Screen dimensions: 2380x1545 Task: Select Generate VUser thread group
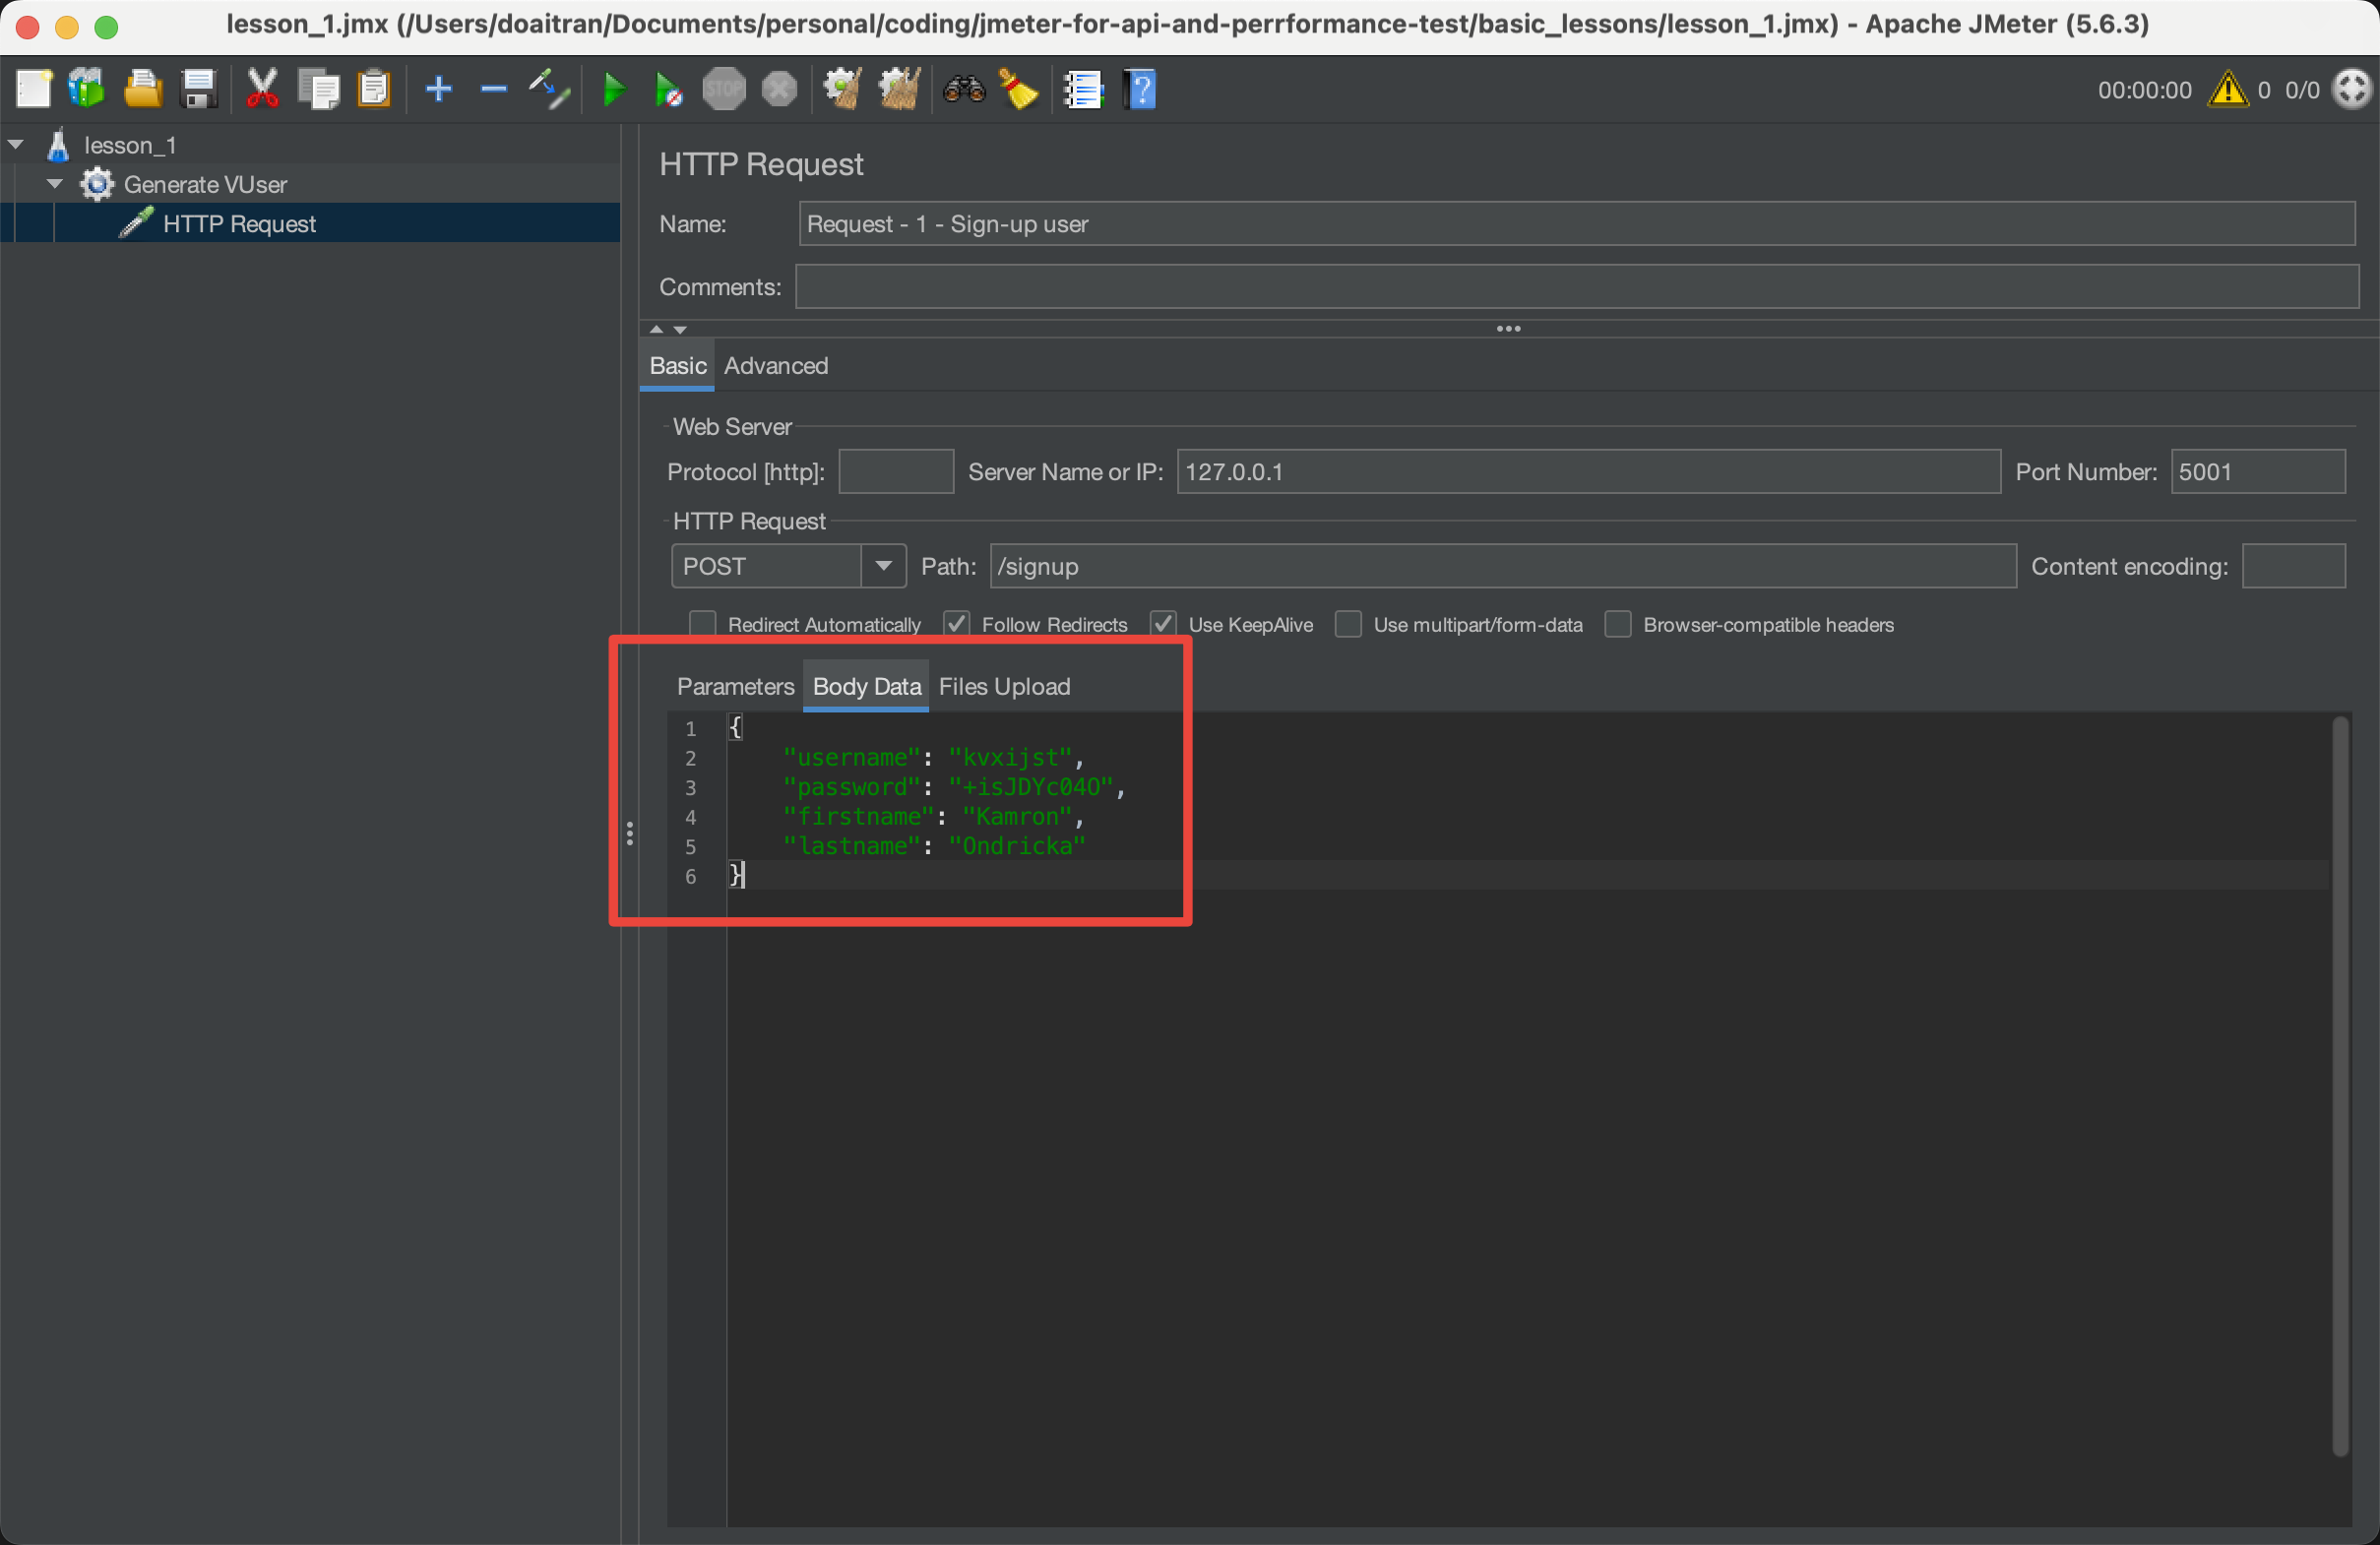(205, 184)
